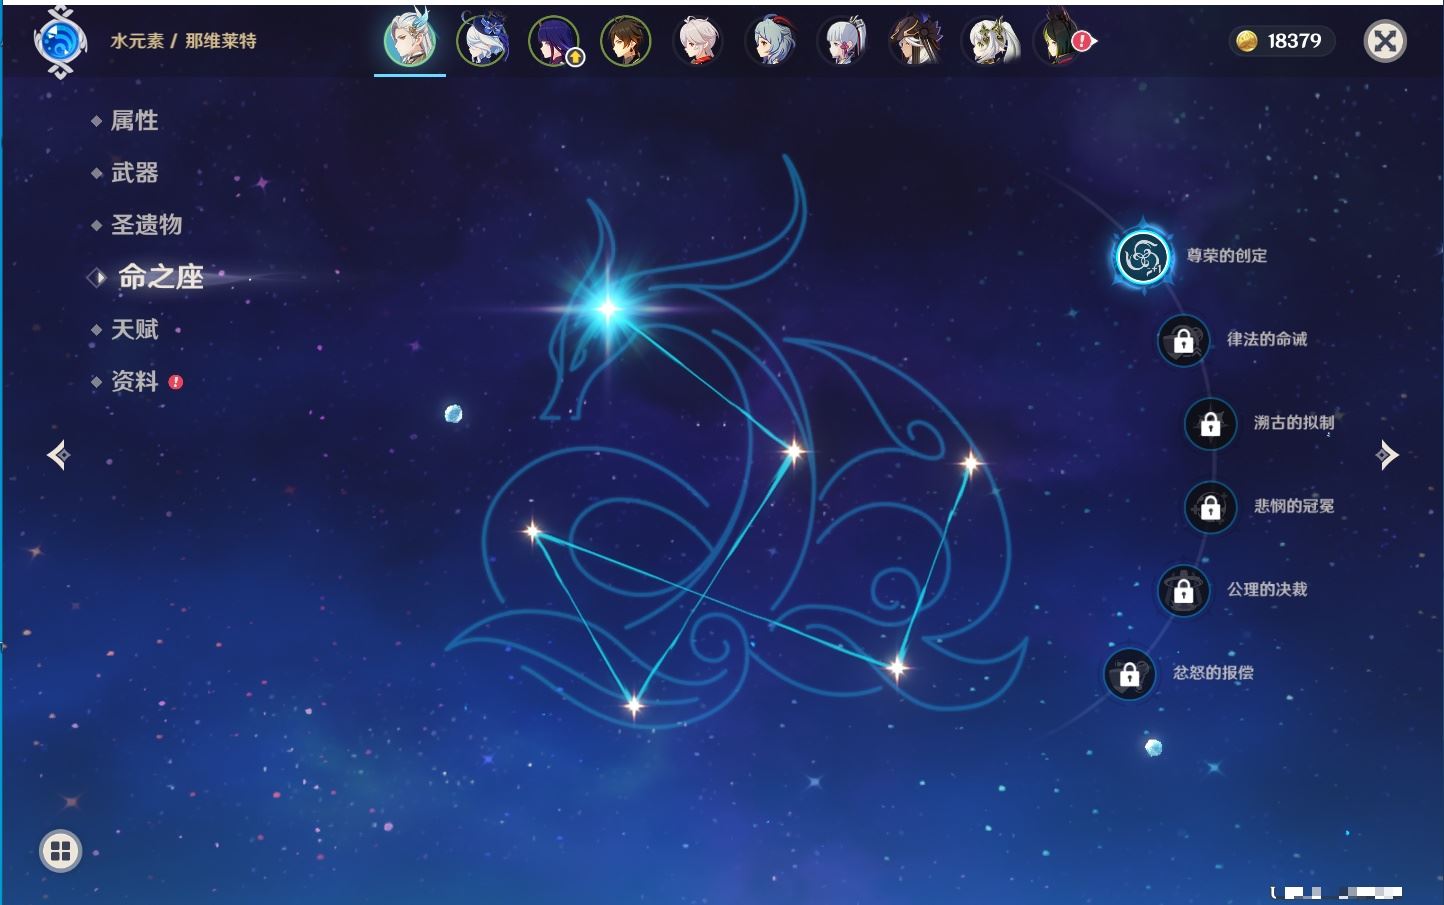Click the locked 溯古的拟制 constellation icon

(1210, 424)
